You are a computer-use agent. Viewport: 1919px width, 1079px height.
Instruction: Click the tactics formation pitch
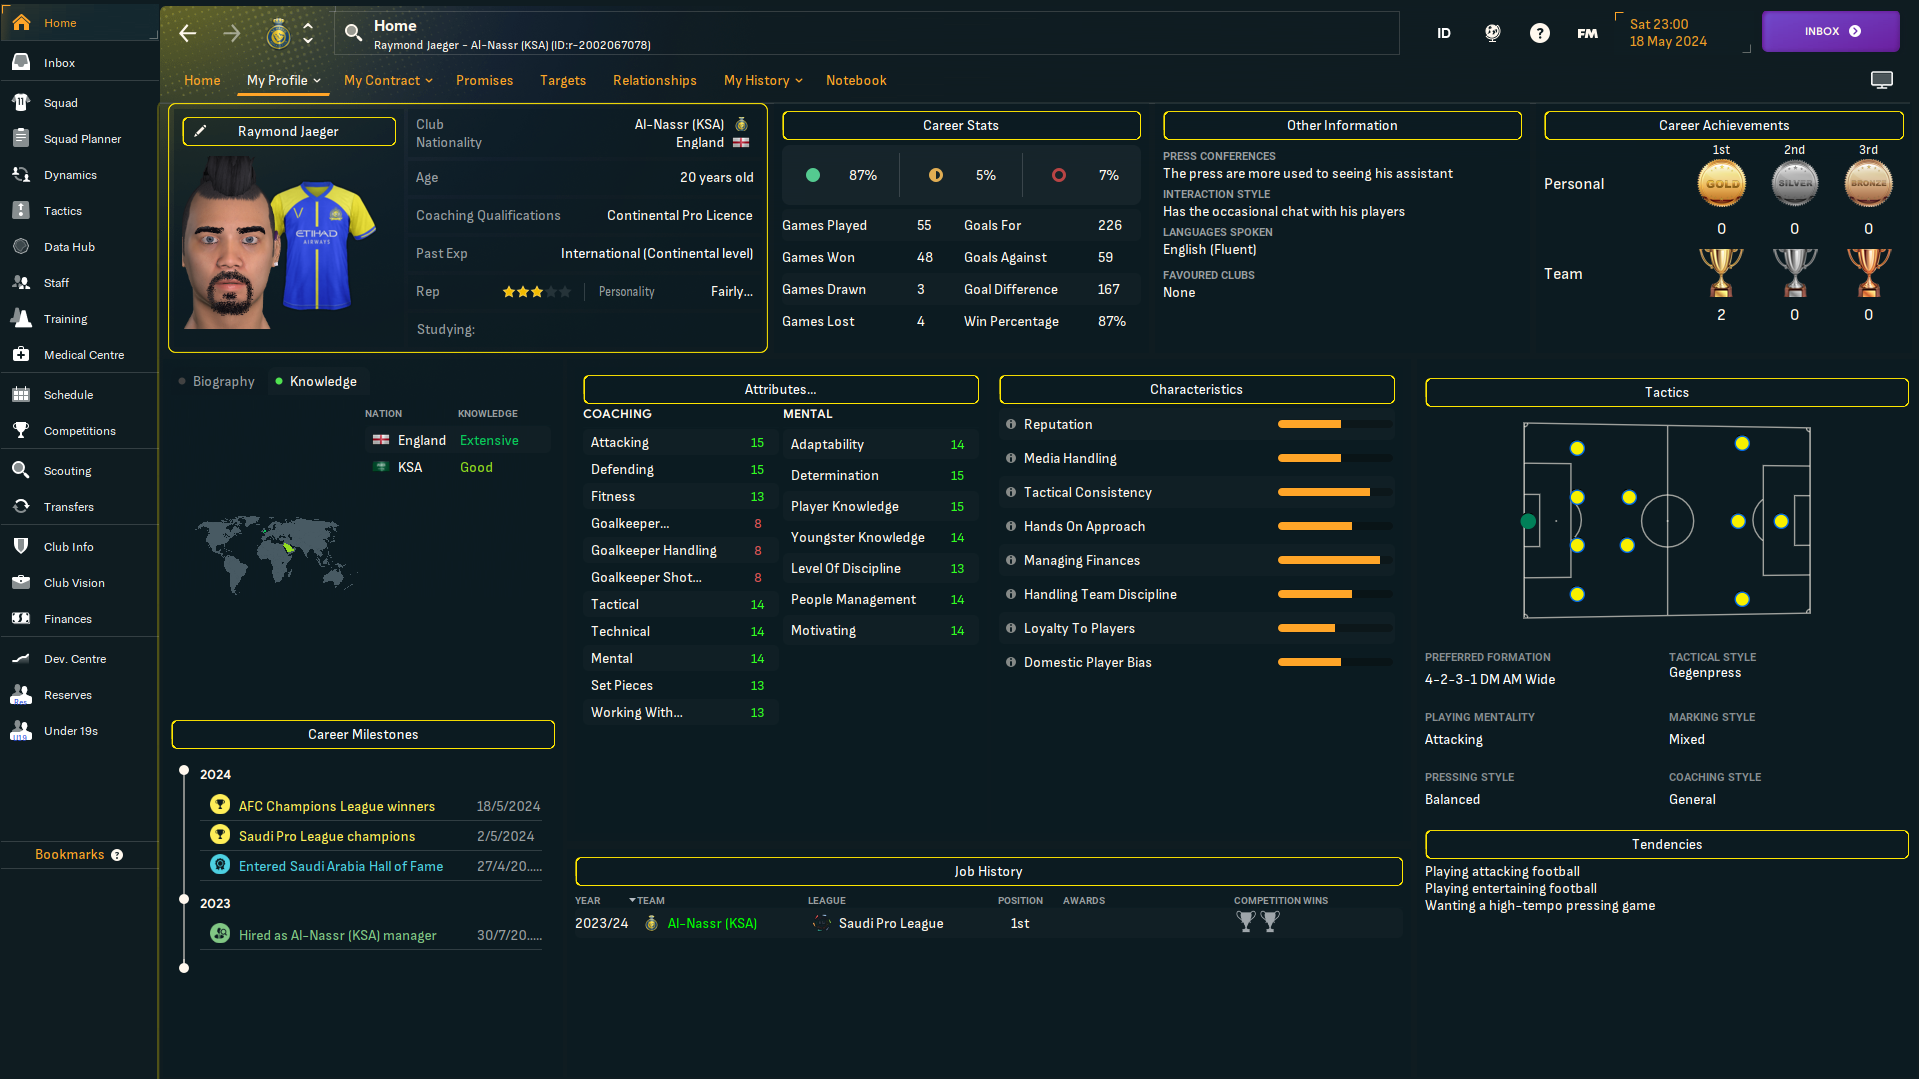tap(1667, 520)
